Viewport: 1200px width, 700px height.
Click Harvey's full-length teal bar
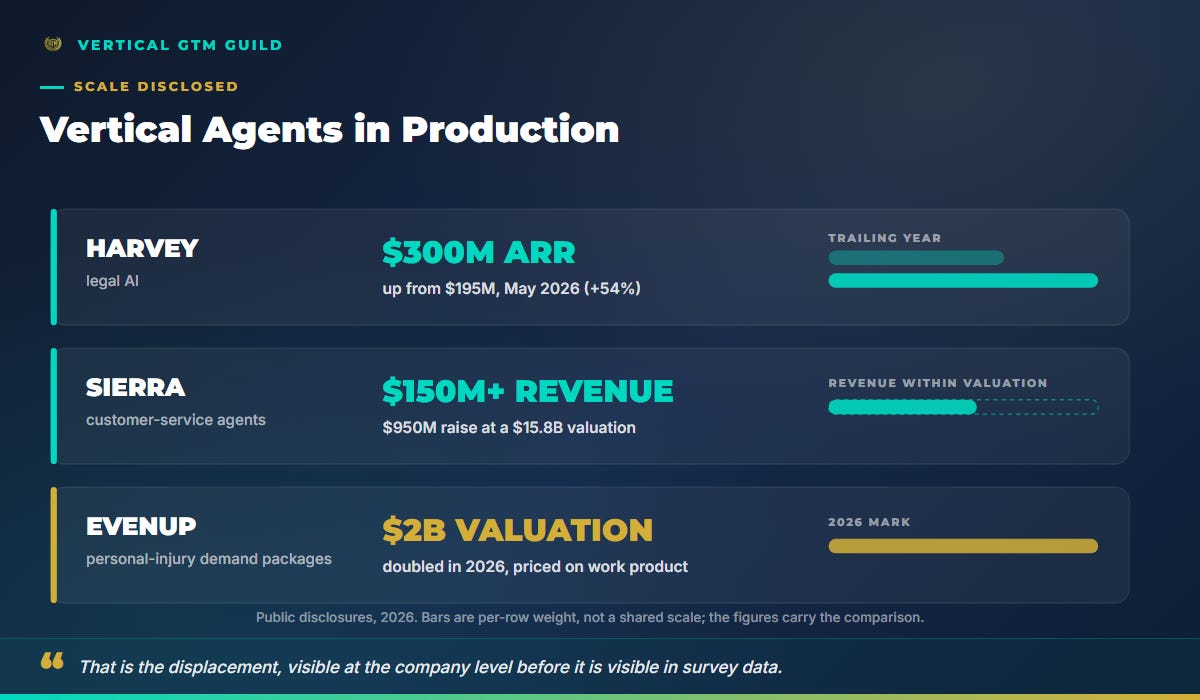(963, 281)
